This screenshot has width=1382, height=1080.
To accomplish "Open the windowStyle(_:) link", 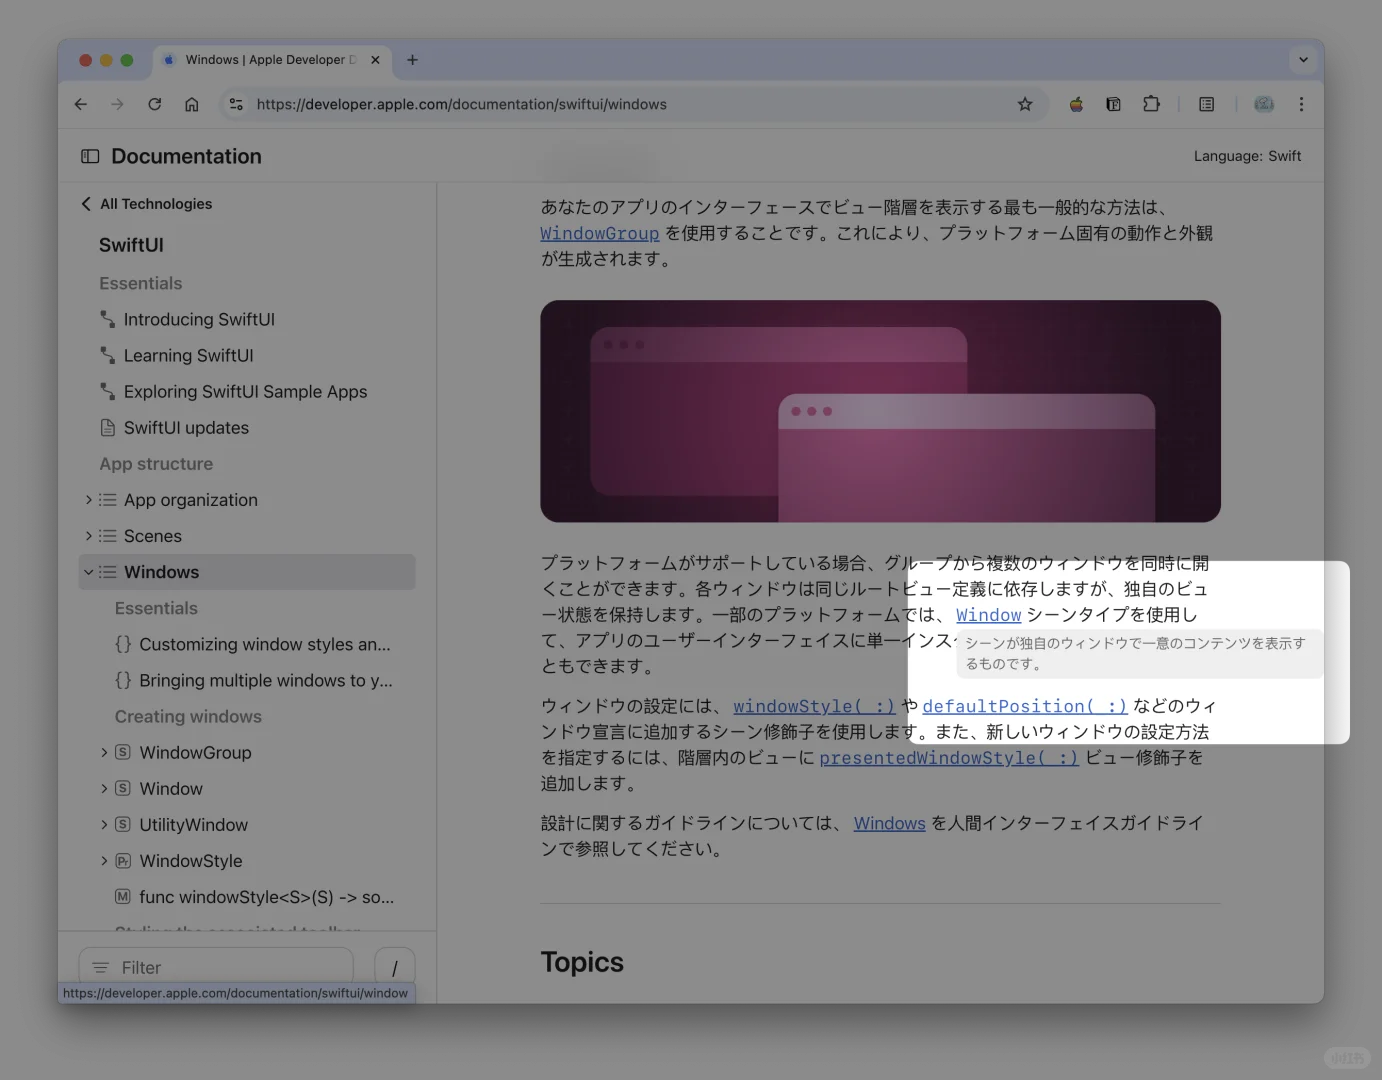I will coord(814,706).
